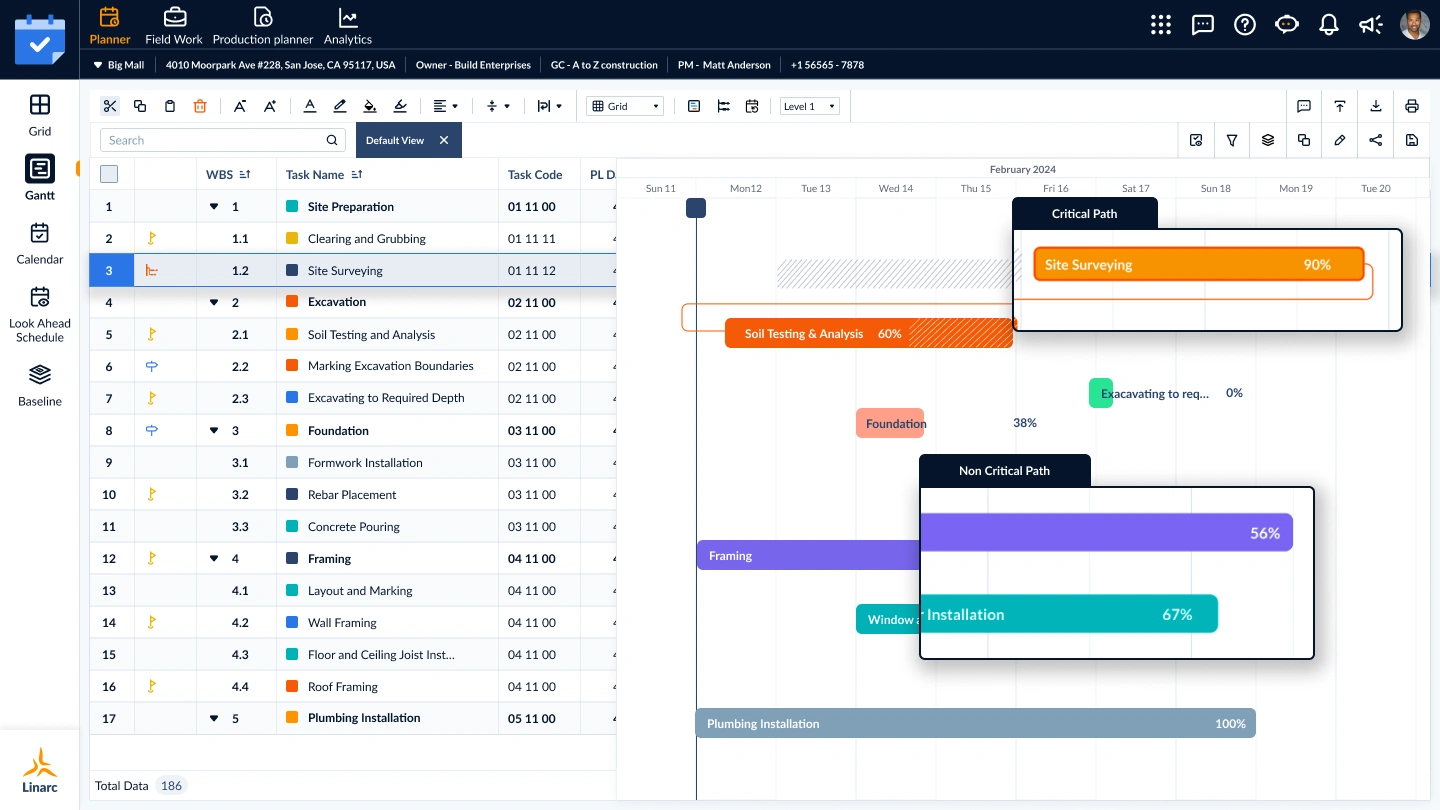Click the pen highlight color icon
This screenshot has height=810, width=1440.
pos(340,106)
